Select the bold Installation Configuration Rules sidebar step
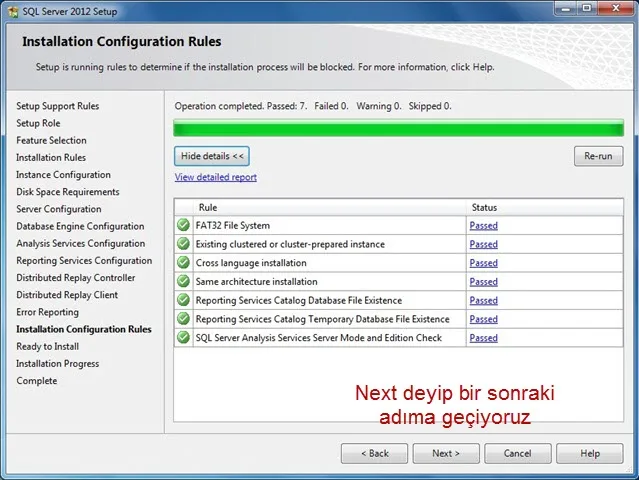Screen dimensions: 639x480 click(x=84, y=329)
